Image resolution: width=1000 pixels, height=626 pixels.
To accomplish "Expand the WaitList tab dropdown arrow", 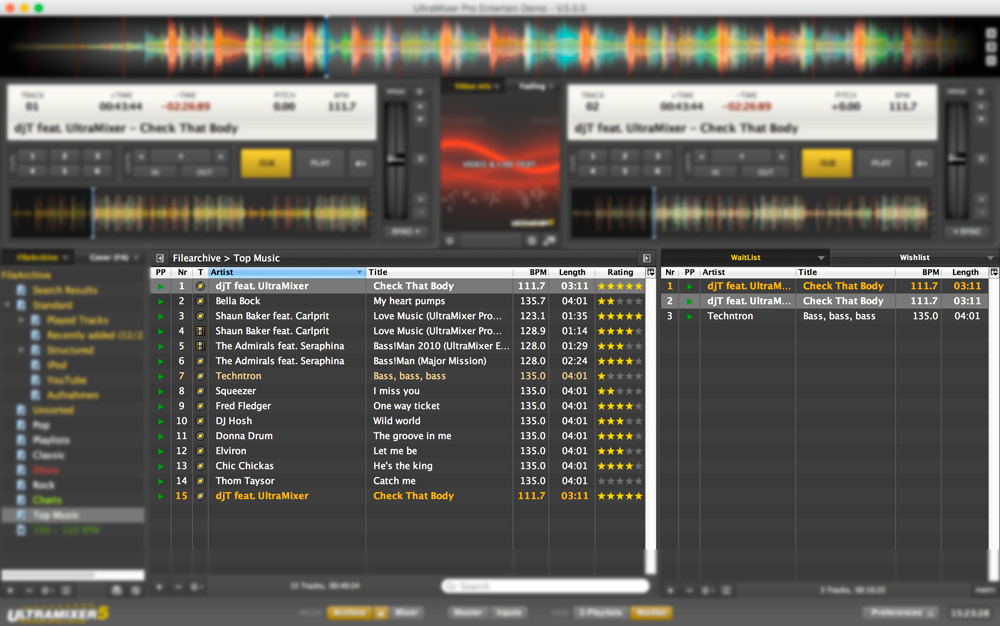I will (x=821, y=258).
